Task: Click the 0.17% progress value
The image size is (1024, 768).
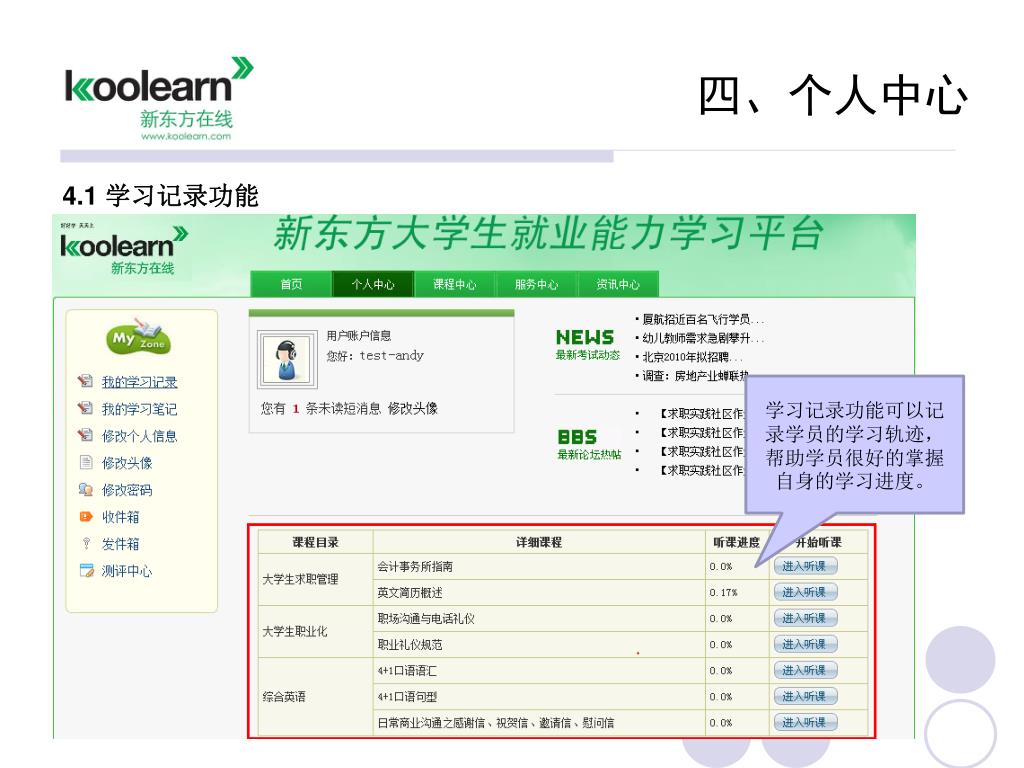Action: (x=723, y=593)
